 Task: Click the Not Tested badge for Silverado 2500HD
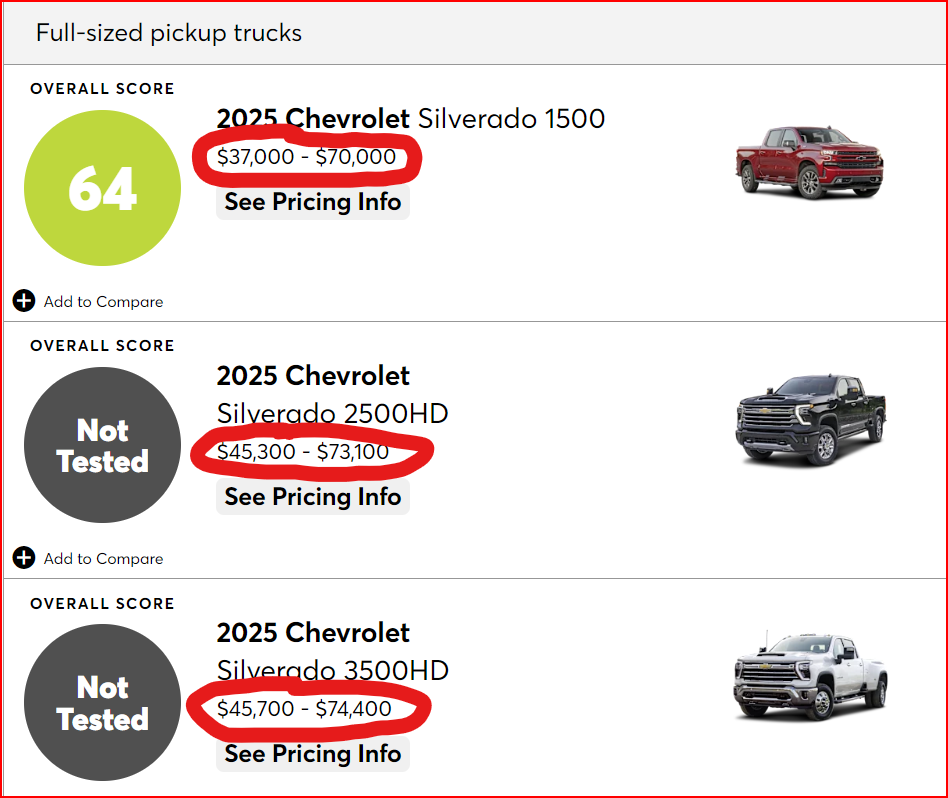tap(102, 445)
